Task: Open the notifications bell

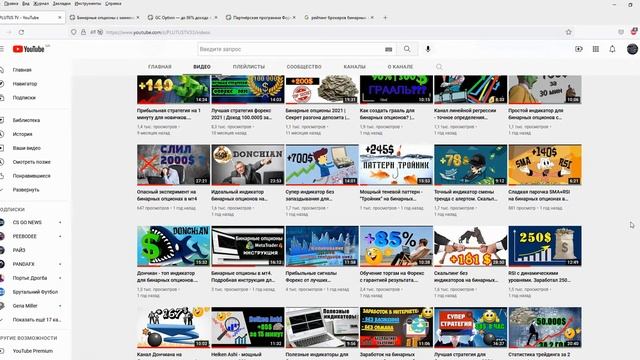Action: tap(612, 49)
